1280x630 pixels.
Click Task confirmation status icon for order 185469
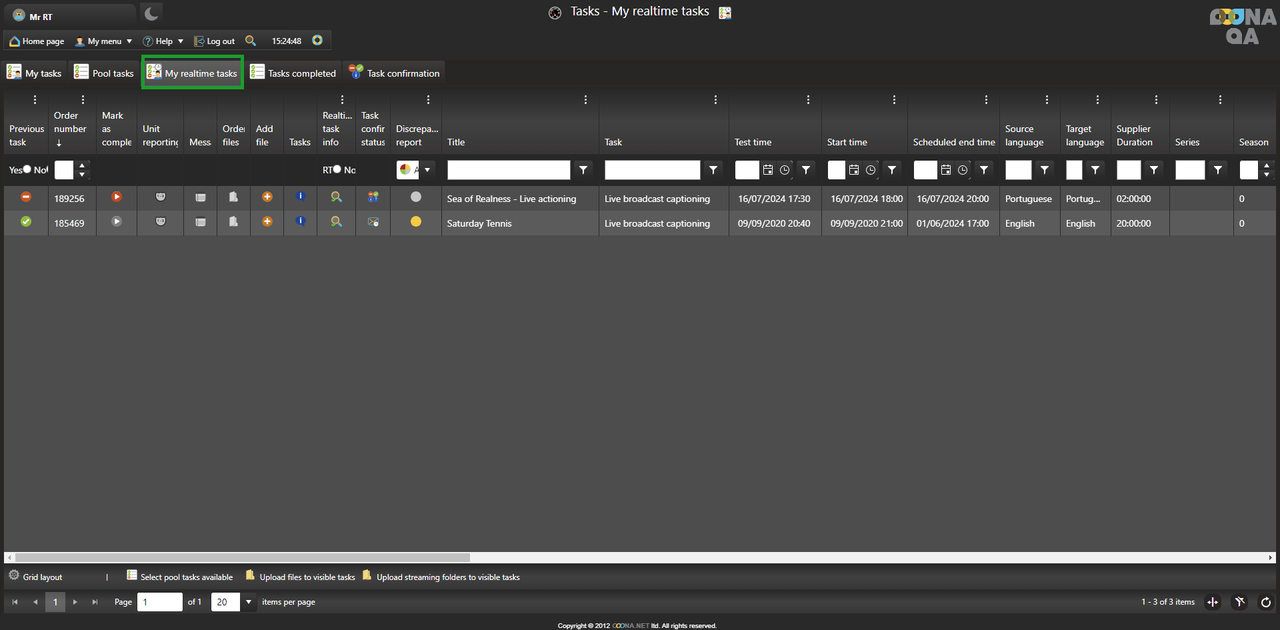373,222
